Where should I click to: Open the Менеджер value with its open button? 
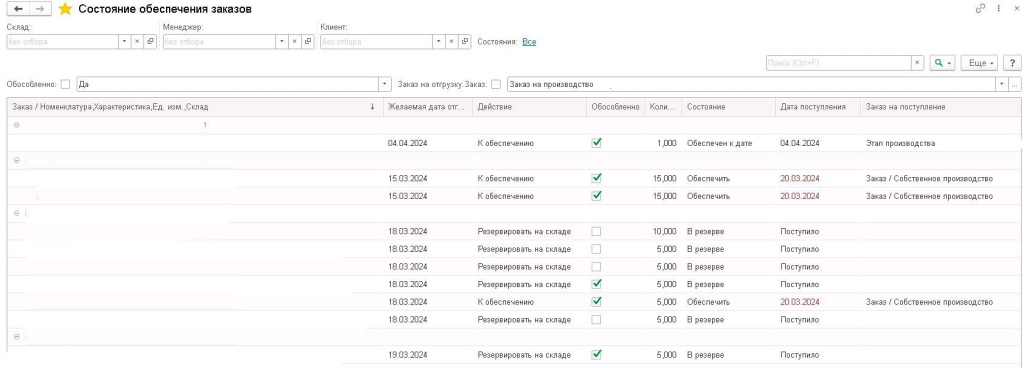click(x=307, y=41)
